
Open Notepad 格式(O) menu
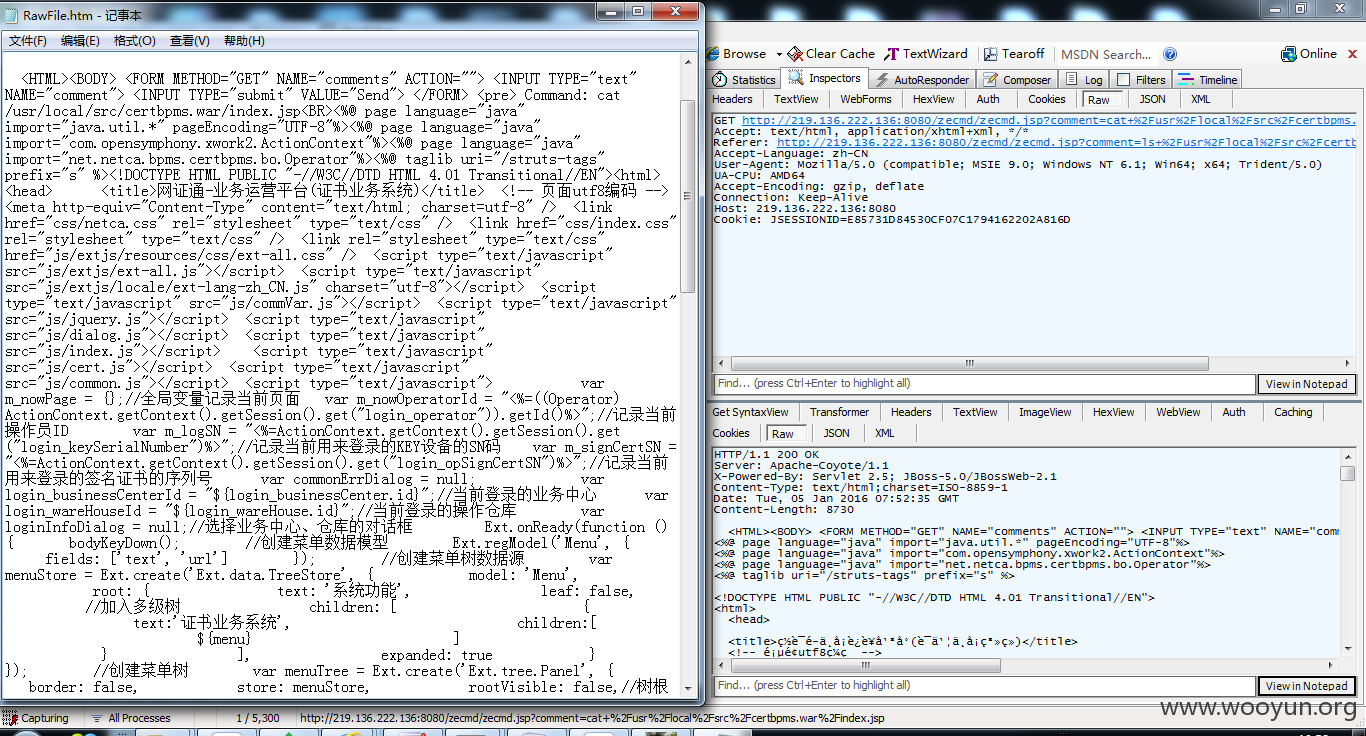tap(134, 41)
